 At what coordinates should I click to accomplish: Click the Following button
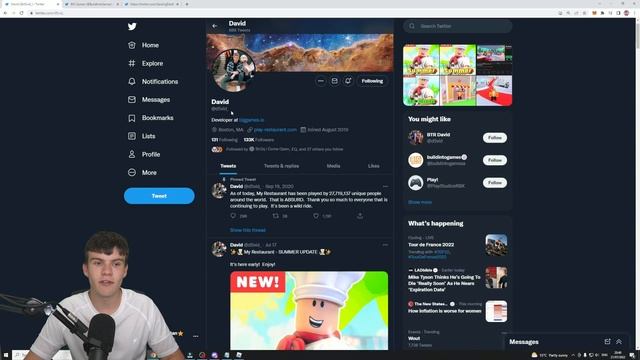pyautogui.click(x=372, y=81)
